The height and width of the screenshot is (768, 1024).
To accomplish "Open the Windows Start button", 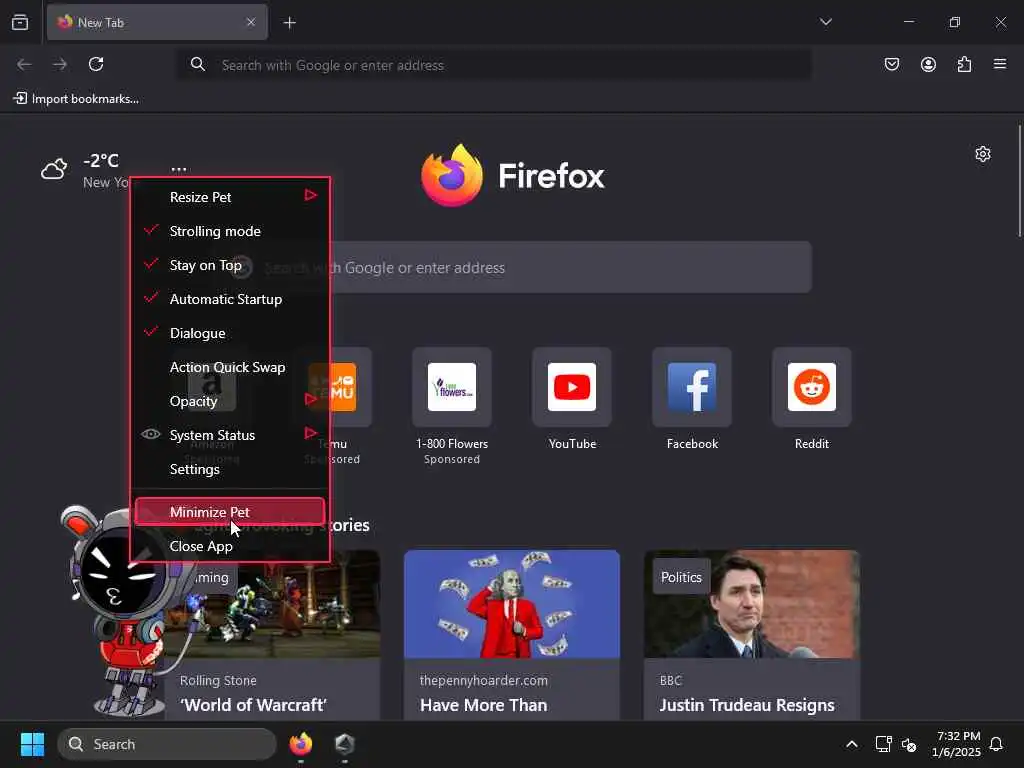I will point(32,744).
